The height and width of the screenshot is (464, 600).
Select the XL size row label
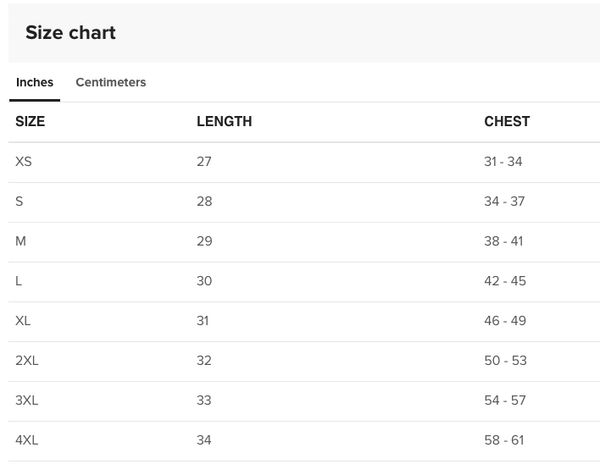tap(23, 321)
